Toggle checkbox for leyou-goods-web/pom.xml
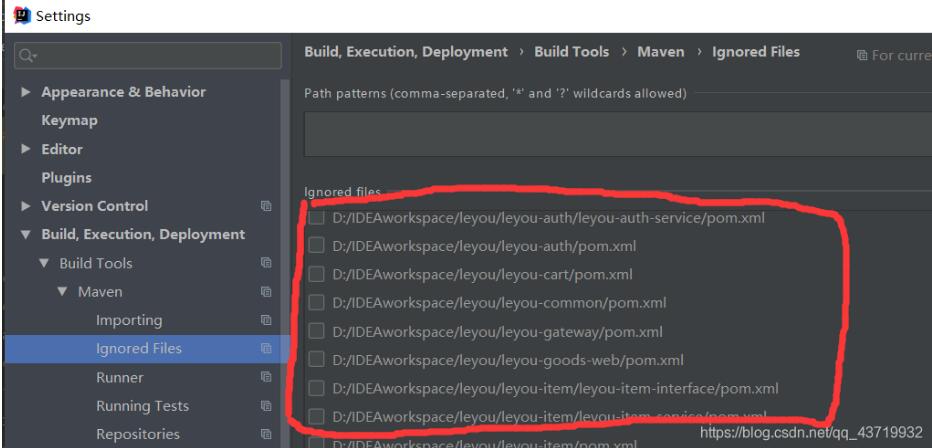 pos(316,359)
